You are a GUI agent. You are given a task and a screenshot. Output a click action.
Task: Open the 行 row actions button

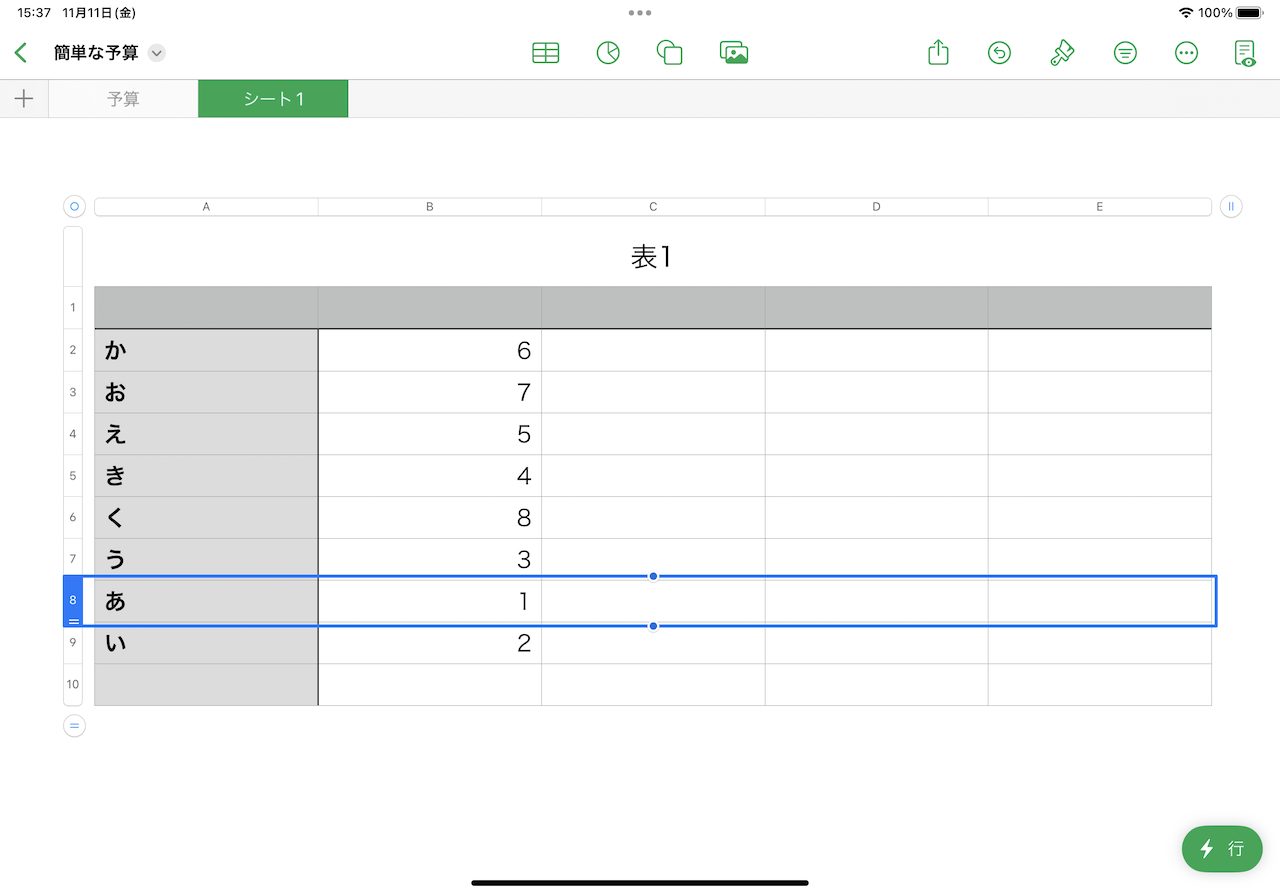[1222, 849]
